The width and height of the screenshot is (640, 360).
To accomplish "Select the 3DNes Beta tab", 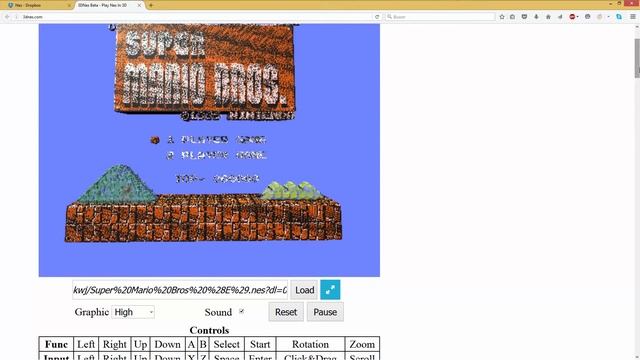I will click(x=109, y=5).
